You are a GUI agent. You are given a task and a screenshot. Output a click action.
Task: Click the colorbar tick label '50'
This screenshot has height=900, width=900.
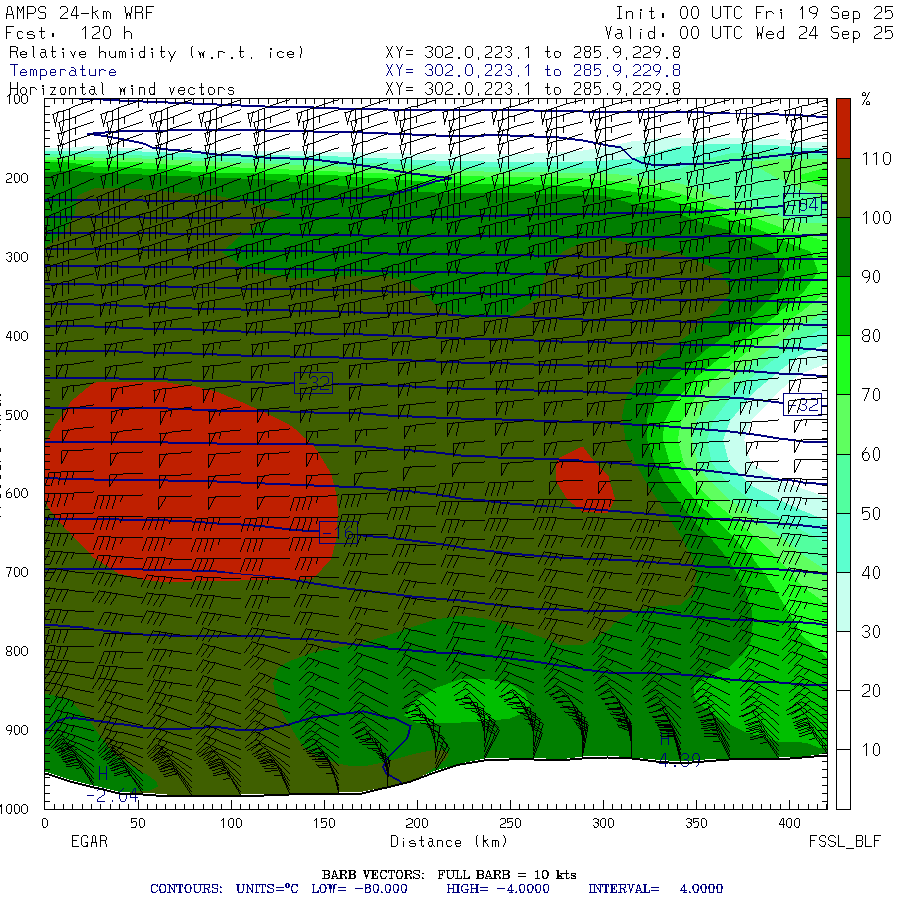coord(871,513)
